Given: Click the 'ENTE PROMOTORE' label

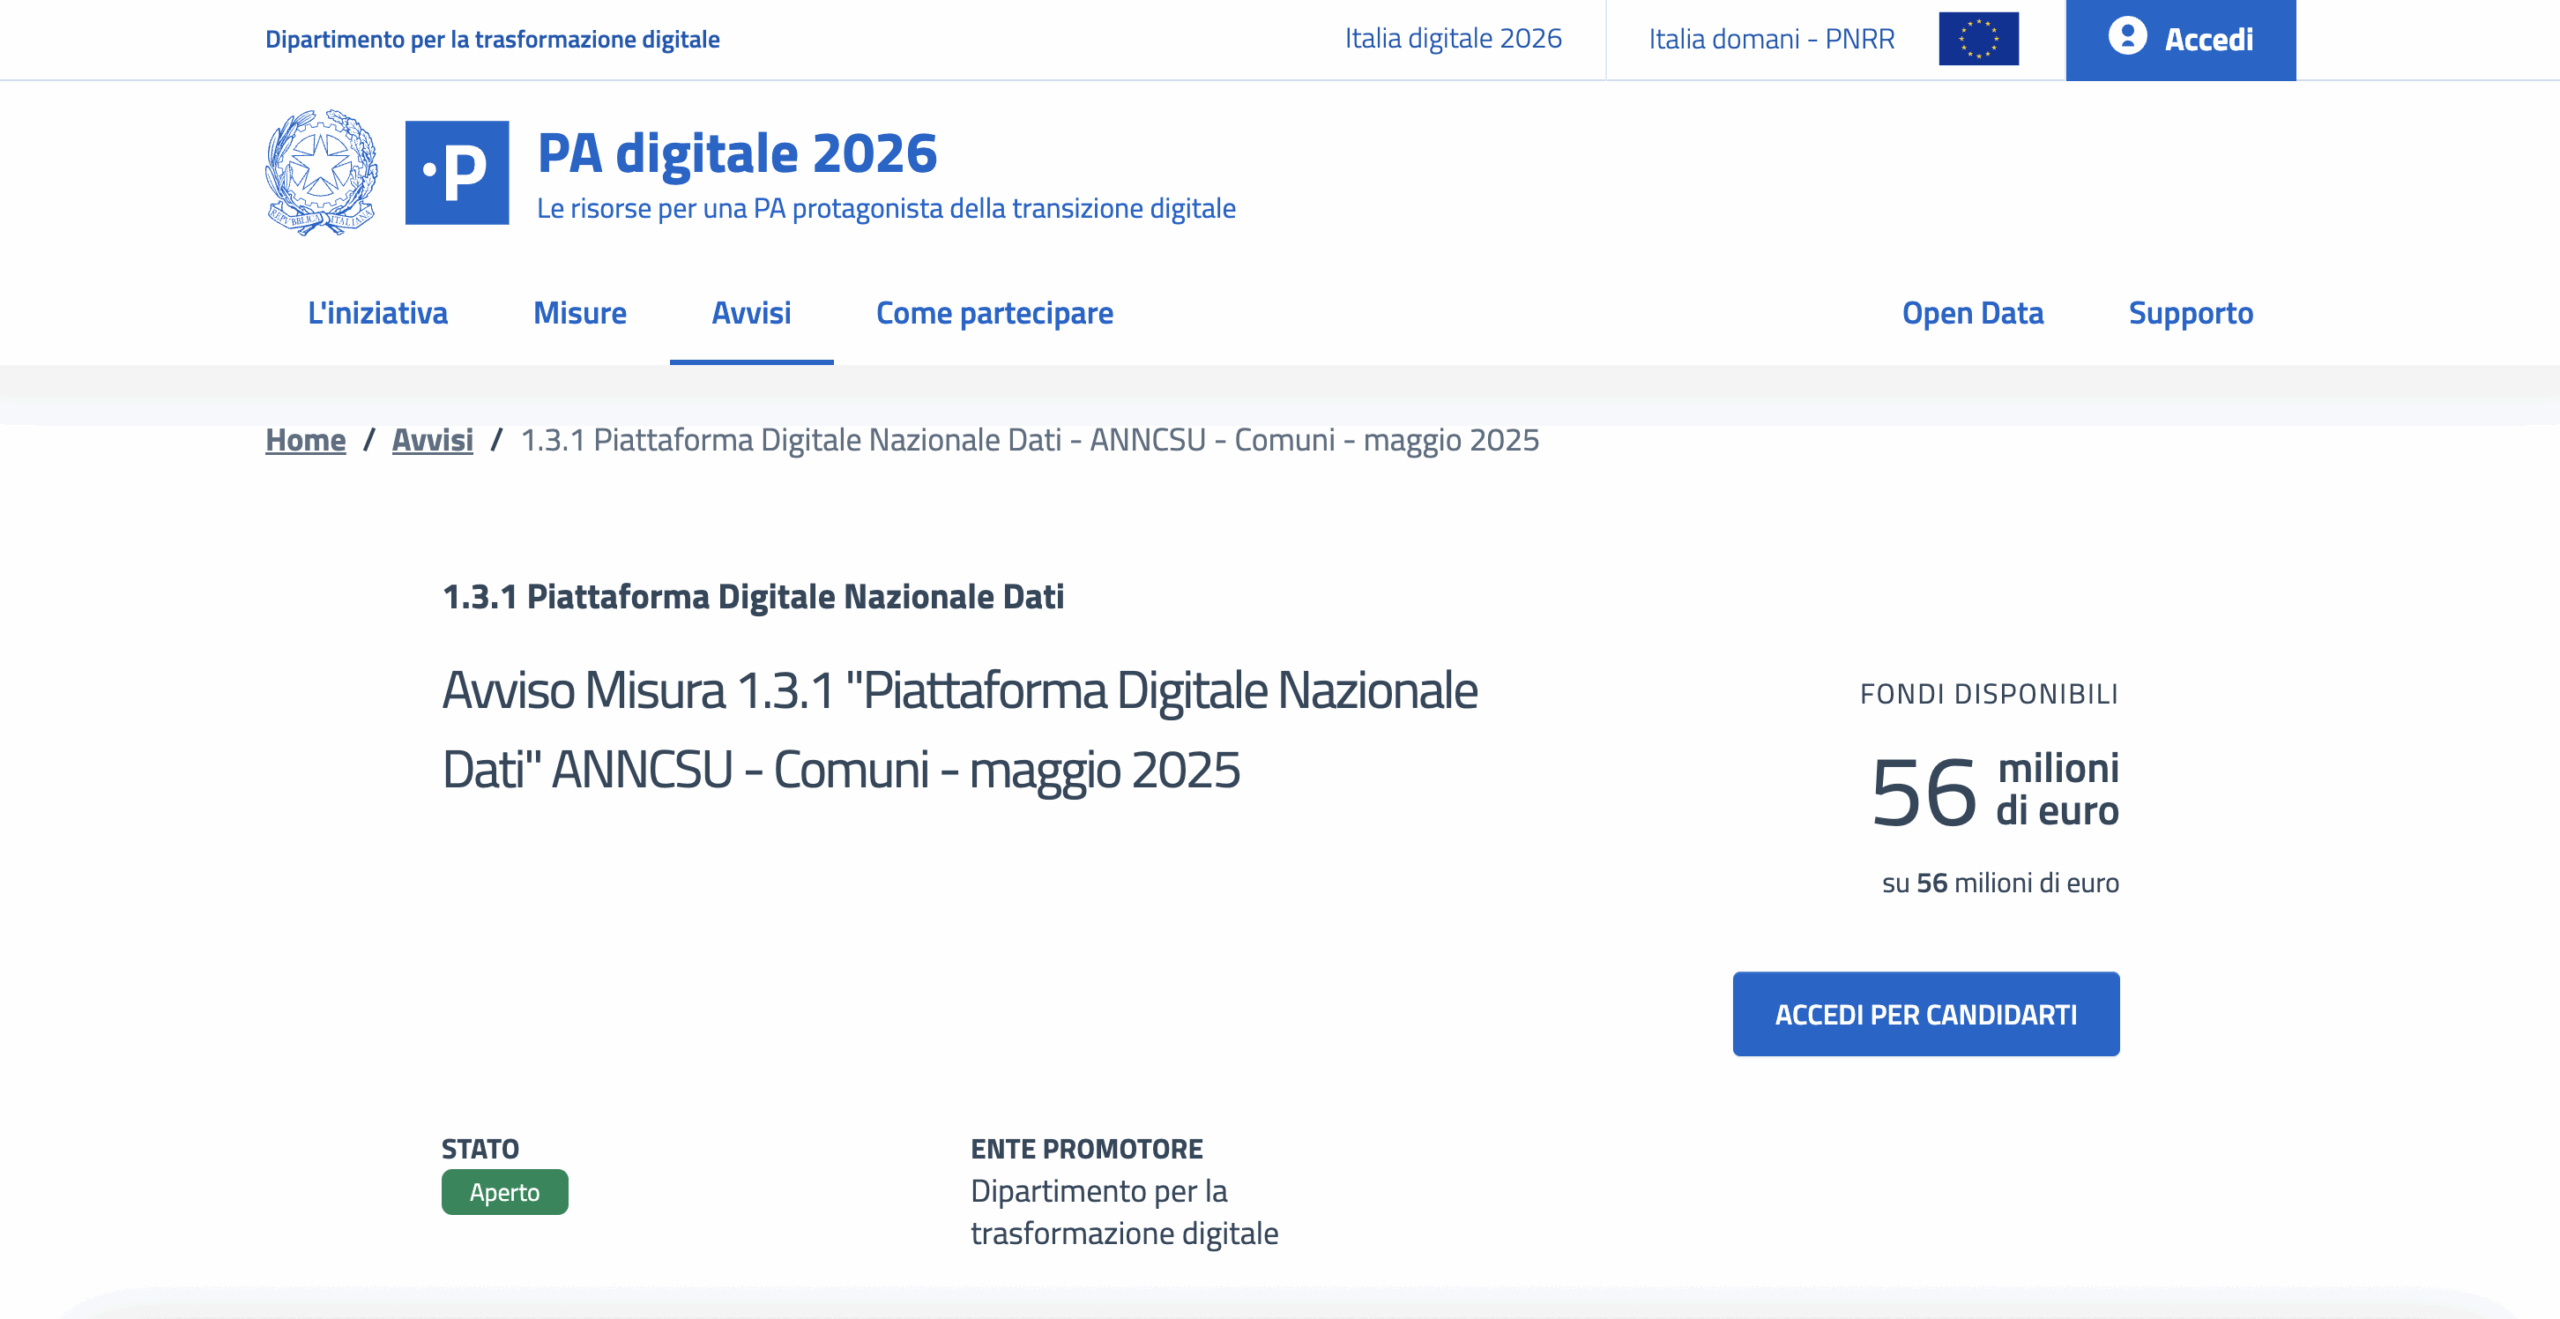Looking at the screenshot, I should pos(1087,1149).
